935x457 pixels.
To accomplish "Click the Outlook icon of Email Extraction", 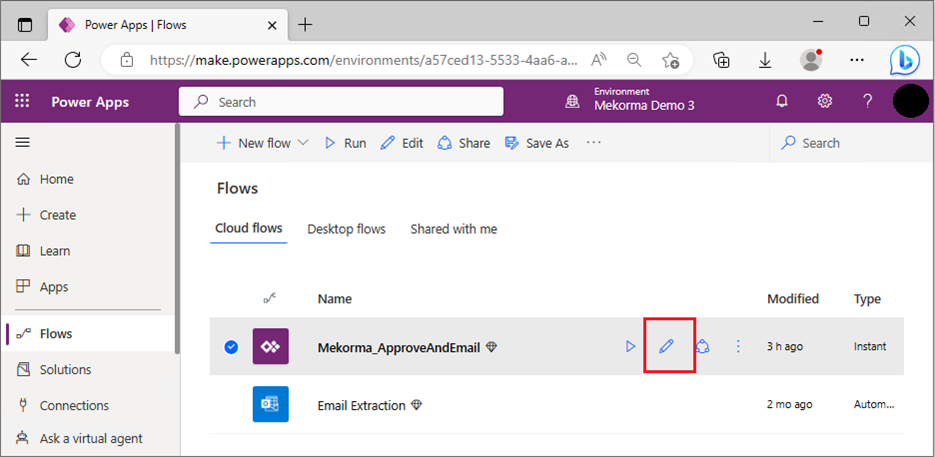I will click(271, 404).
